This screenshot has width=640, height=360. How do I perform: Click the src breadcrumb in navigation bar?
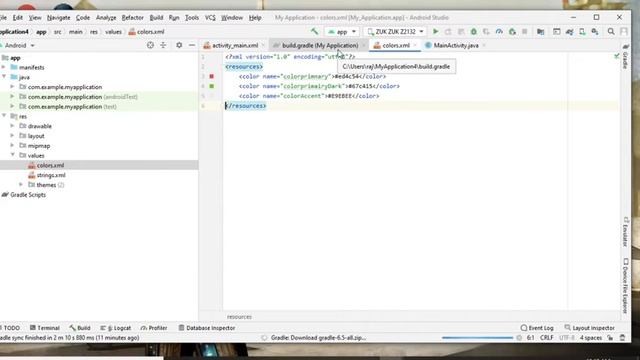point(58,31)
